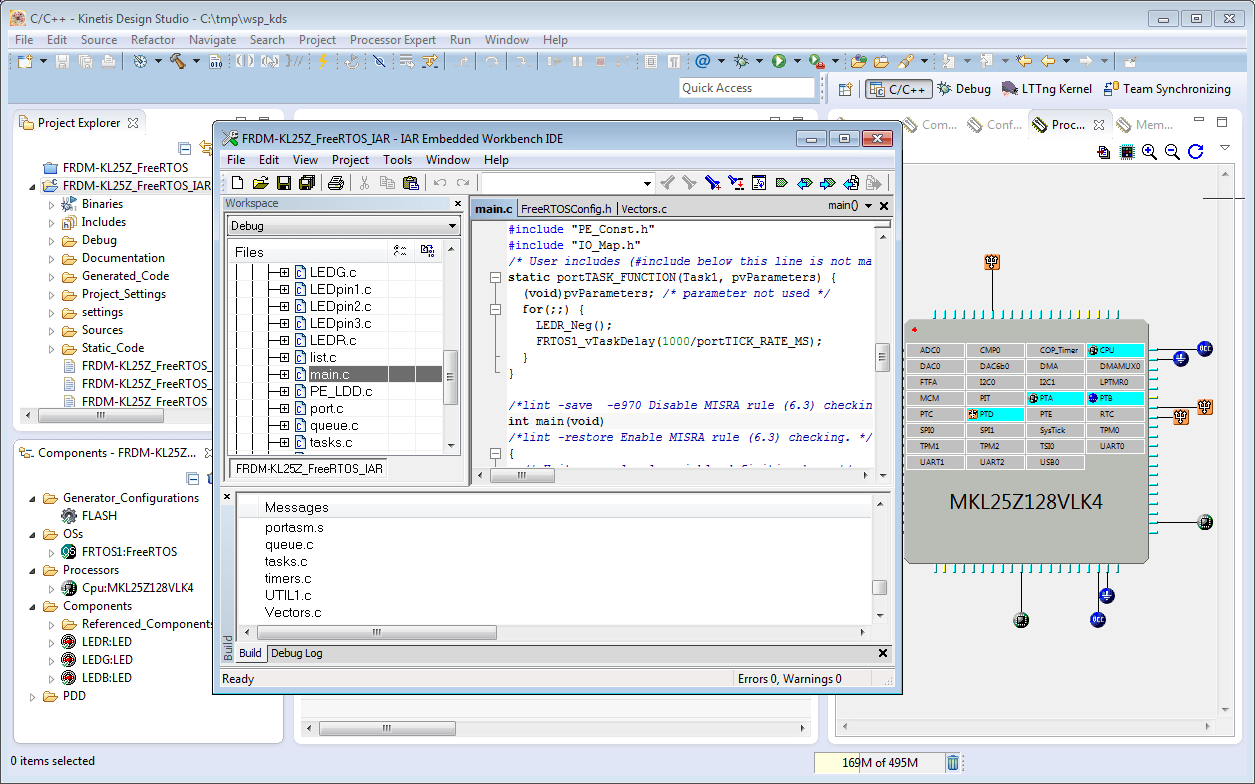1255x784 pixels.
Task: Open the Debug Log tab
Action: 297,653
